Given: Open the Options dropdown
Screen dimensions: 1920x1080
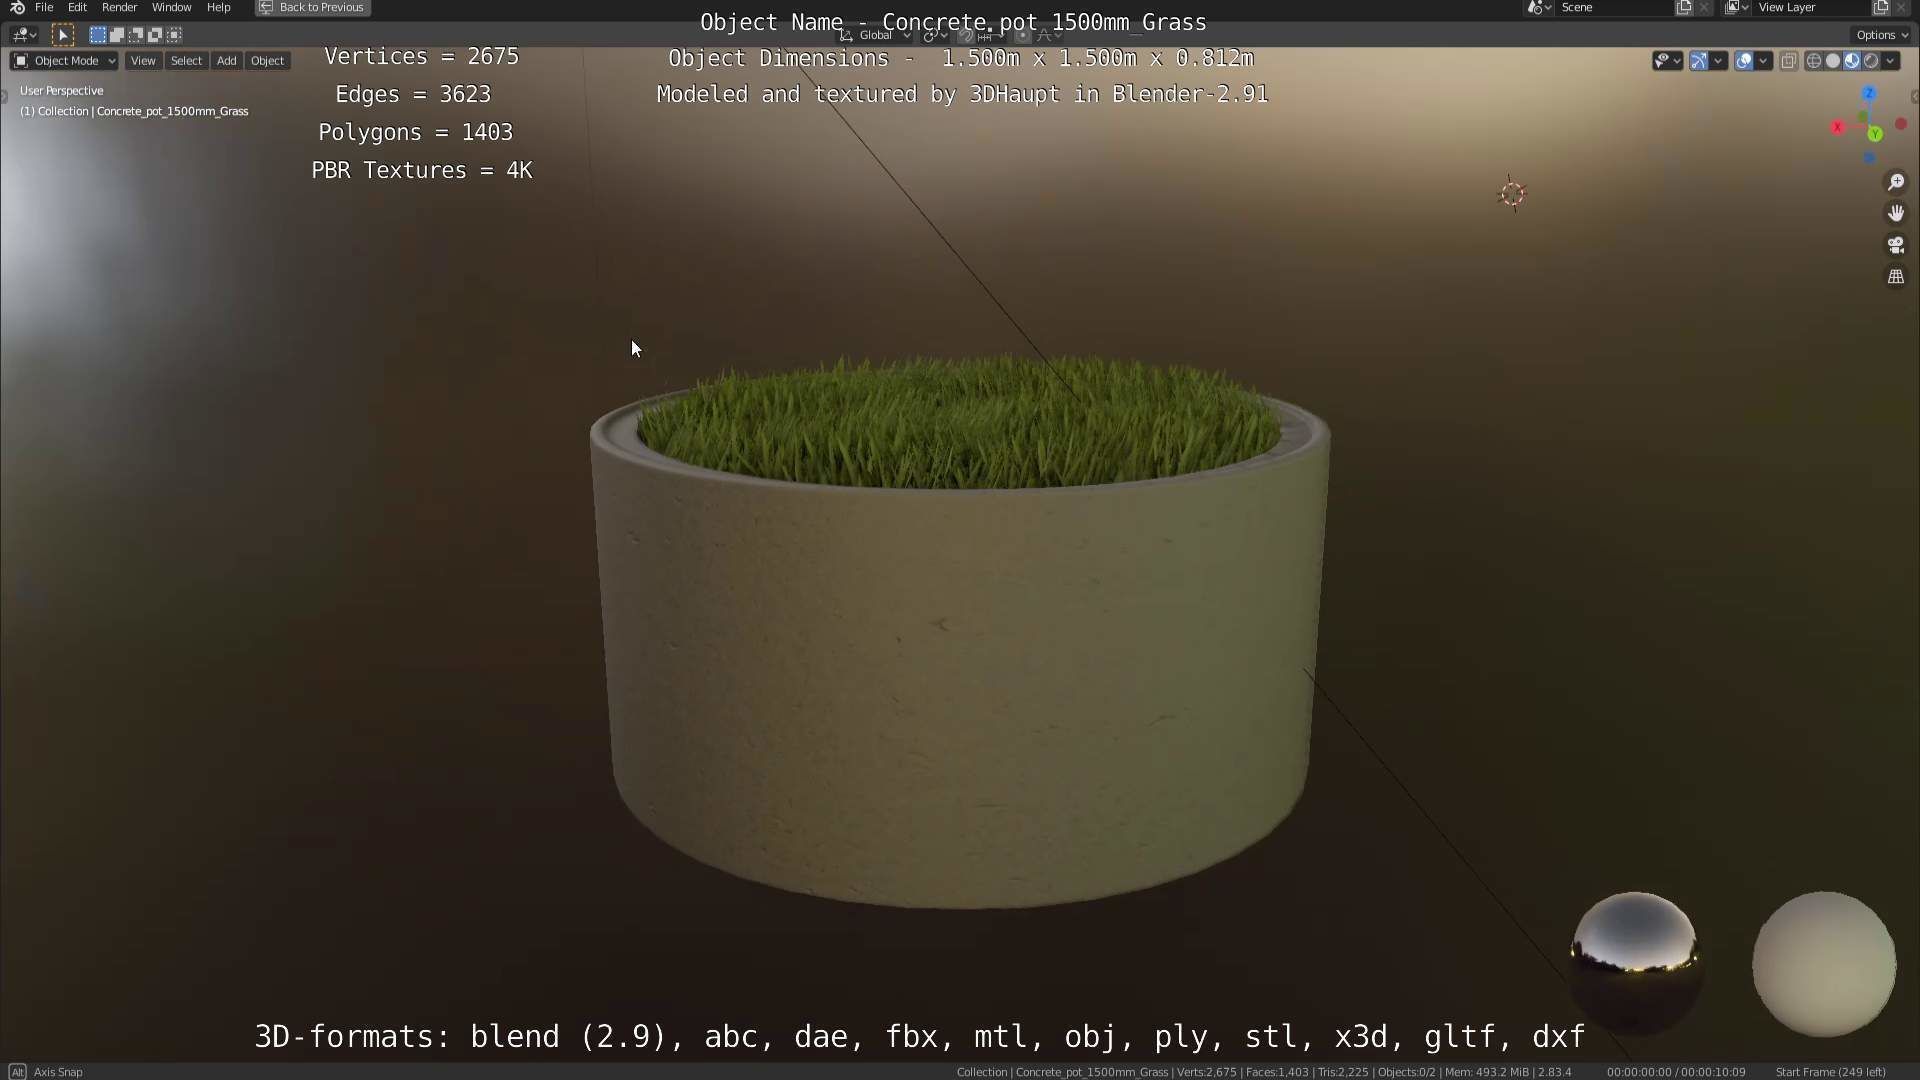Looking at the screenshot, I should pyautogui.click(x=1881, y=35).
